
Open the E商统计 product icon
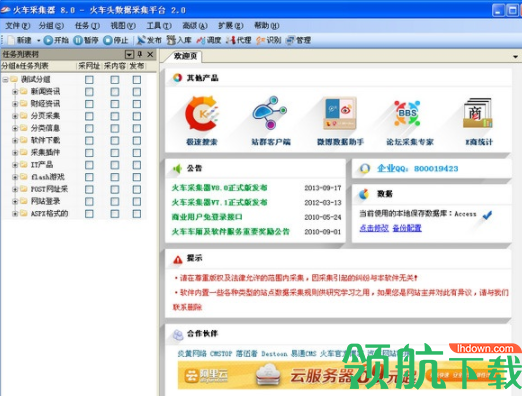pyautogui.click(x=478, y=113)
